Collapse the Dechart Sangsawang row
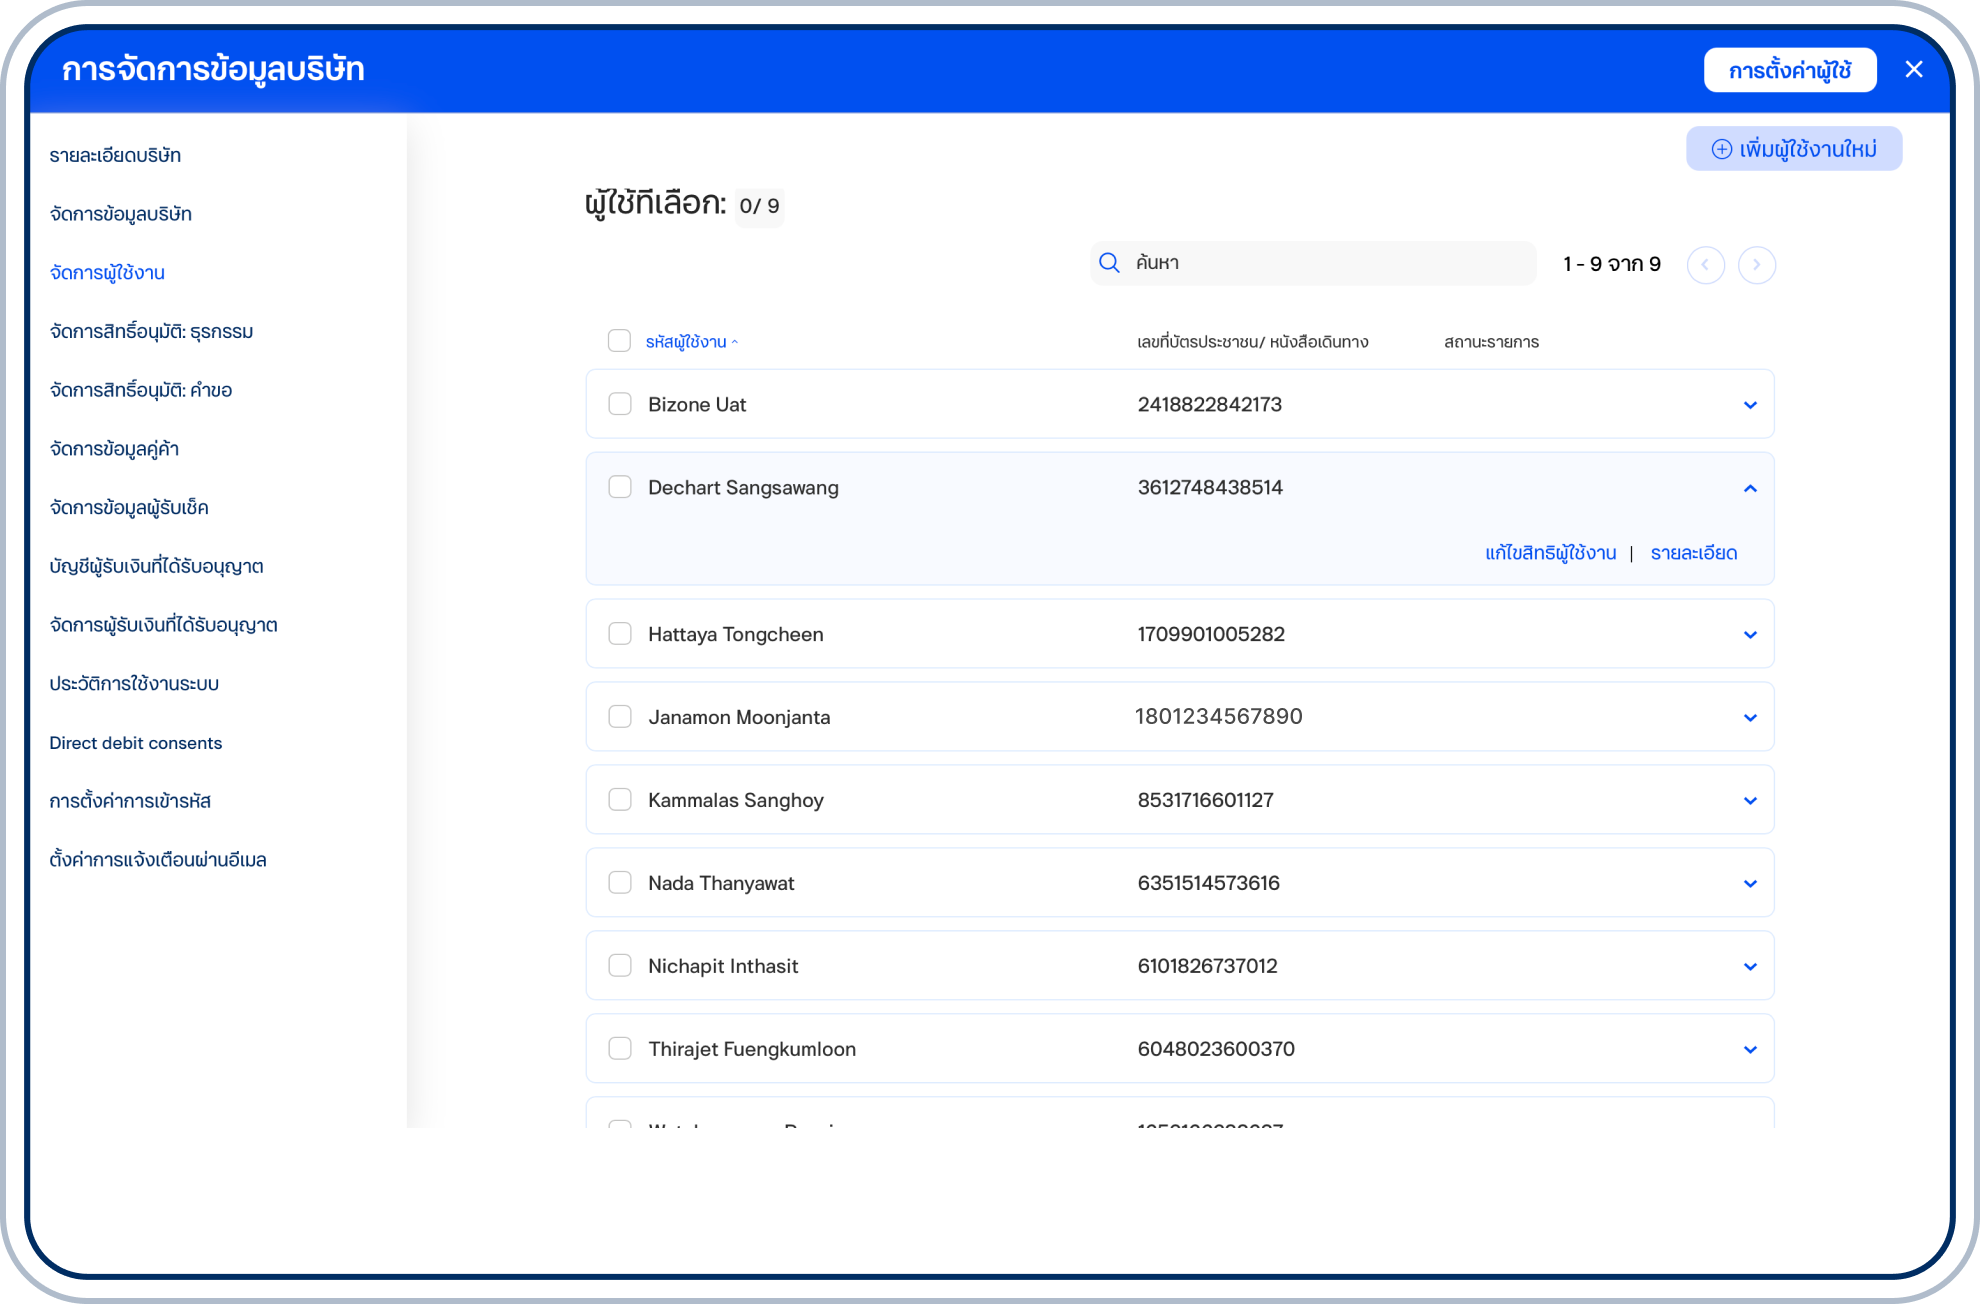This screenshot has height=1304, width=1980. click(x=1750, y=488)
